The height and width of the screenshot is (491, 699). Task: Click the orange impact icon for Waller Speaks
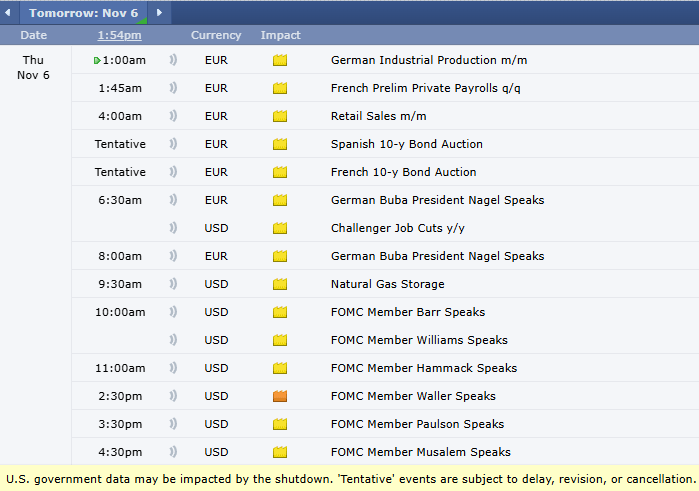[x=280, y=396]
